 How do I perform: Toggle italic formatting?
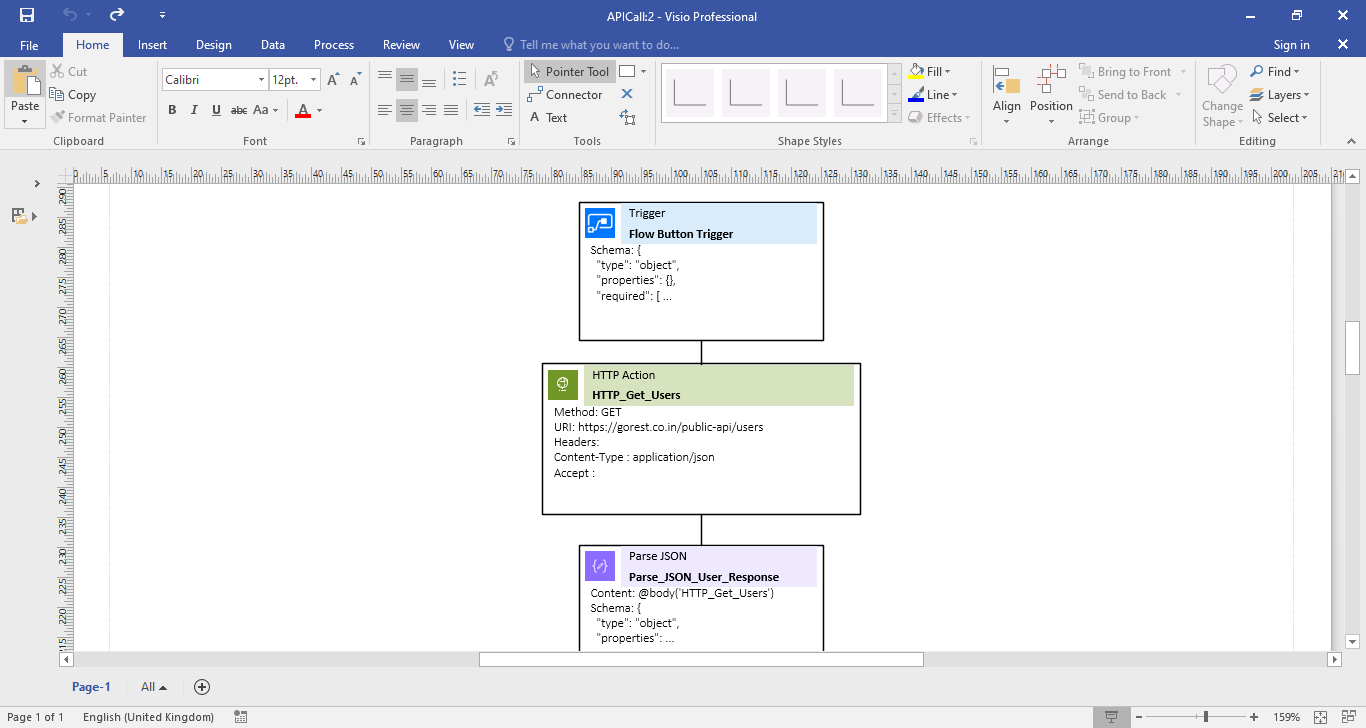pyautogui.click(x=194, y=110)
